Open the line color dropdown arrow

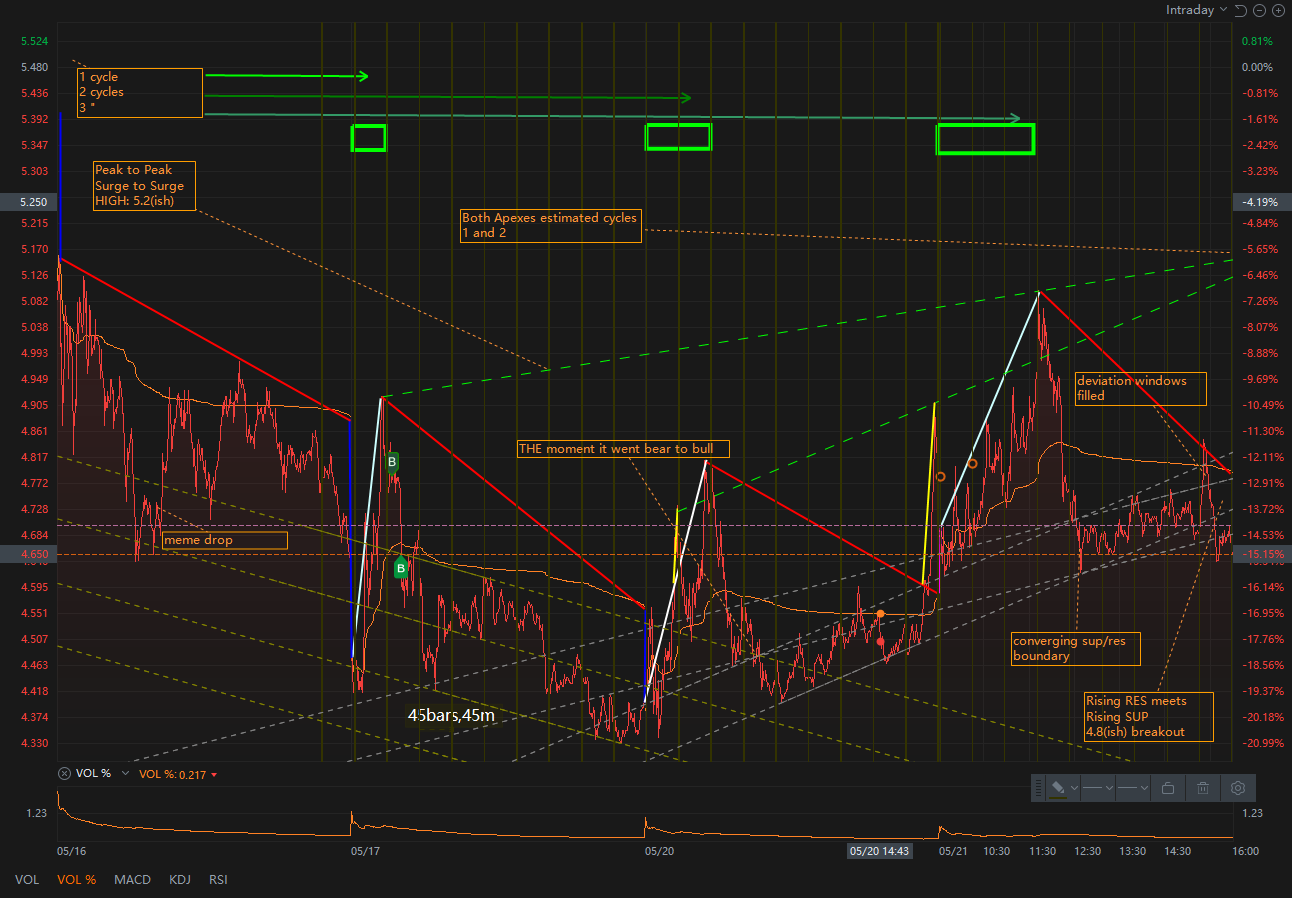click(x=1074, y=788)
